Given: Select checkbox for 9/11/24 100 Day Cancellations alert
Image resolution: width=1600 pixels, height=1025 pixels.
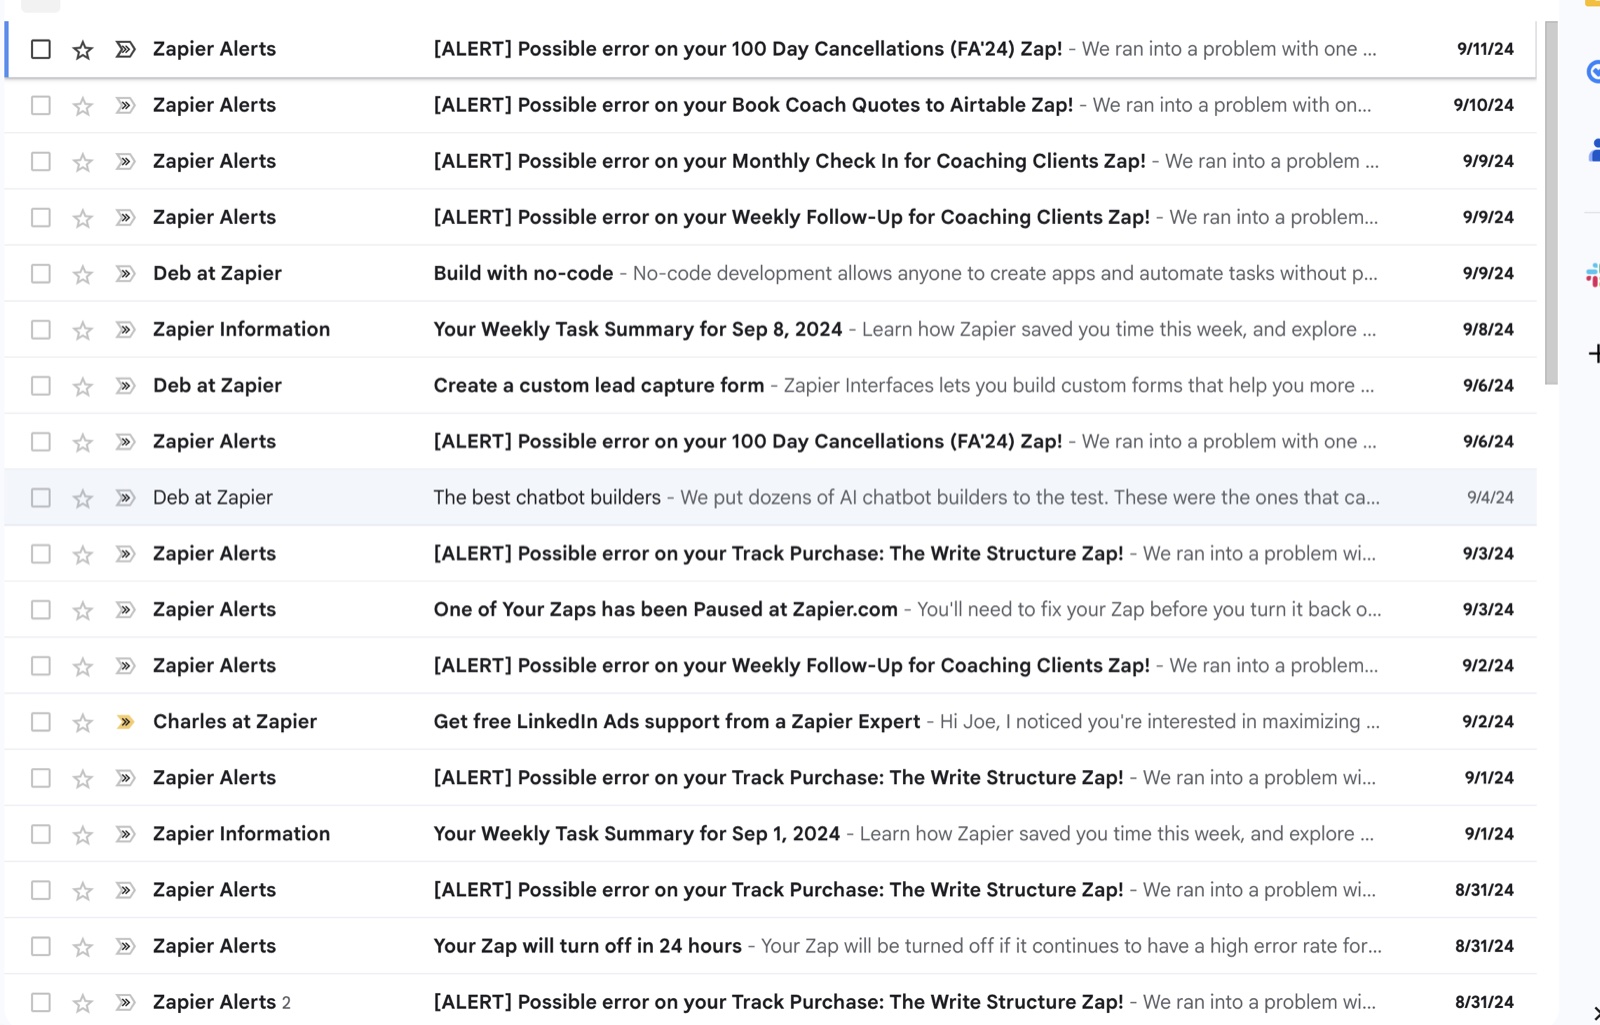Looking at the screenshot, I should [41, 49].
